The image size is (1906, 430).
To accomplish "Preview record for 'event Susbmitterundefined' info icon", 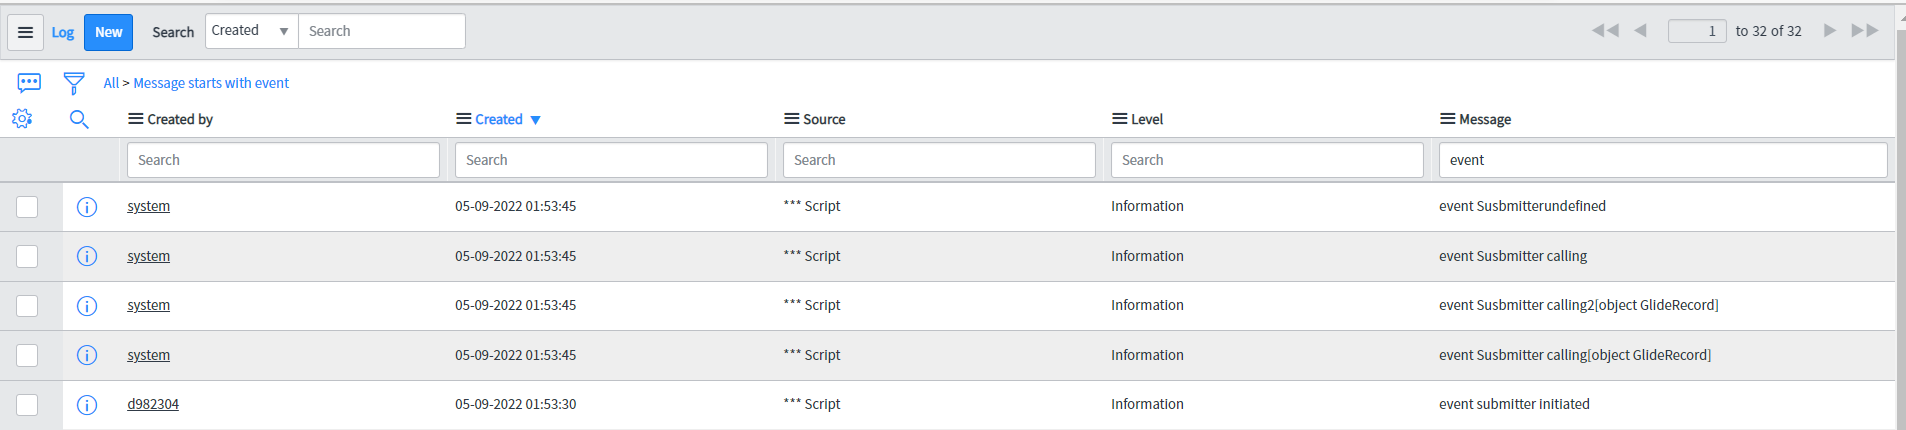I will (87, 207).
